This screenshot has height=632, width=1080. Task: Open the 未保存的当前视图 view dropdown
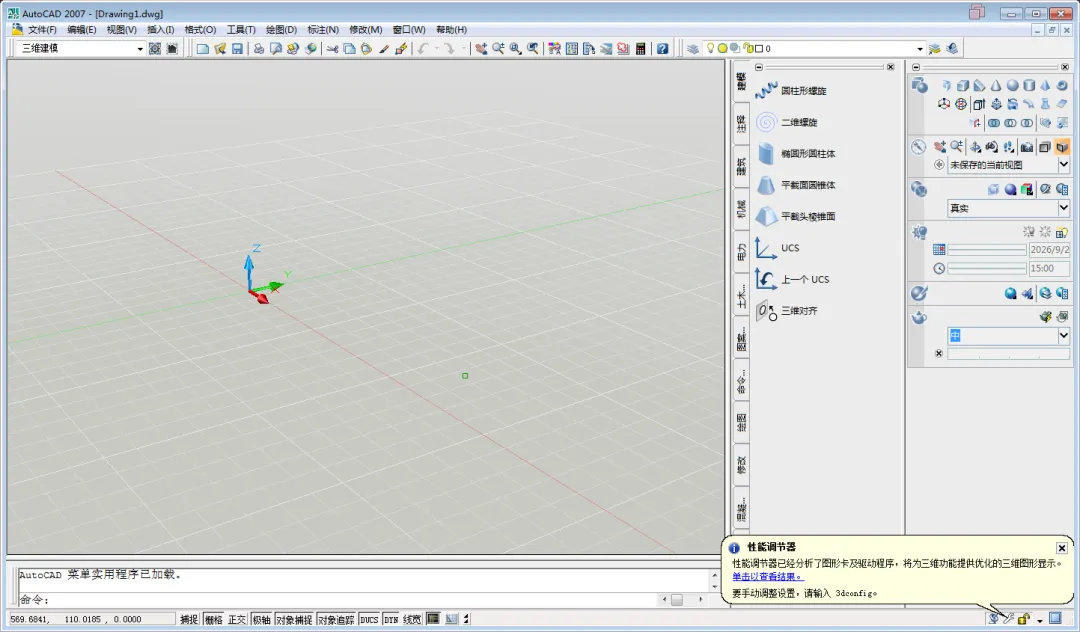[x=1063, y=165]
